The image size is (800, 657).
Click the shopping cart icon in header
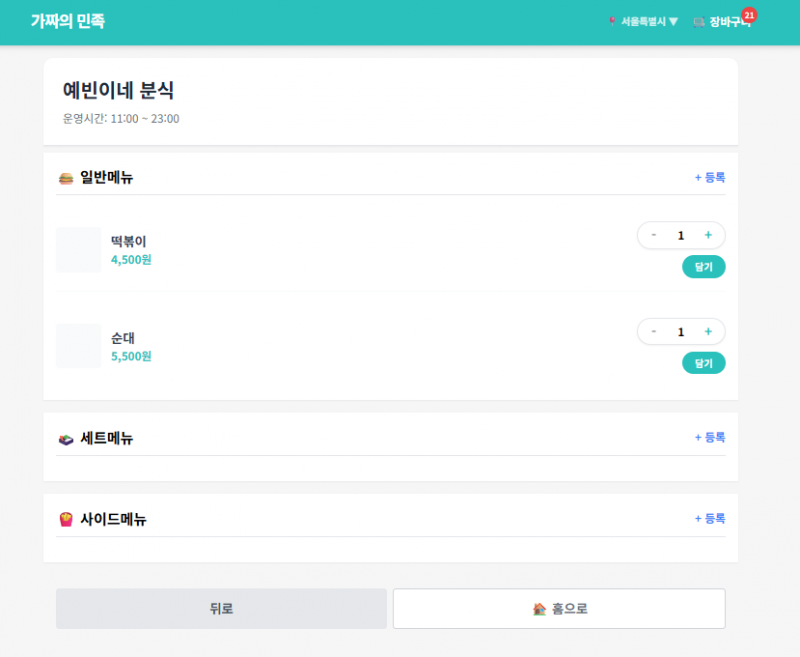(x=699, y=22)
